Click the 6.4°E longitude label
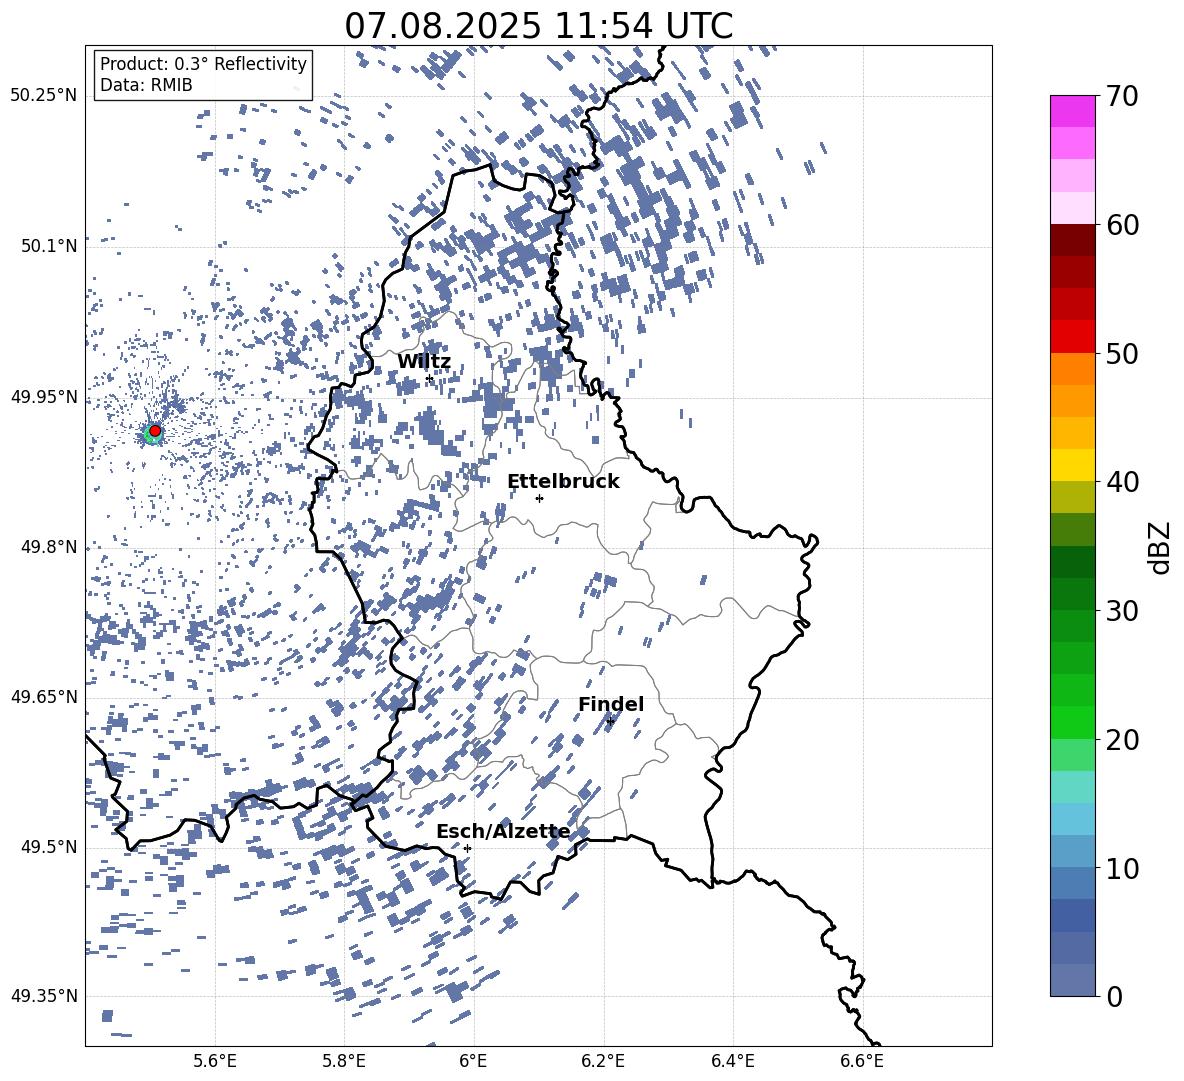Image resolution: width=1184 pixels, height=1081 pixels. (733, 1061)
